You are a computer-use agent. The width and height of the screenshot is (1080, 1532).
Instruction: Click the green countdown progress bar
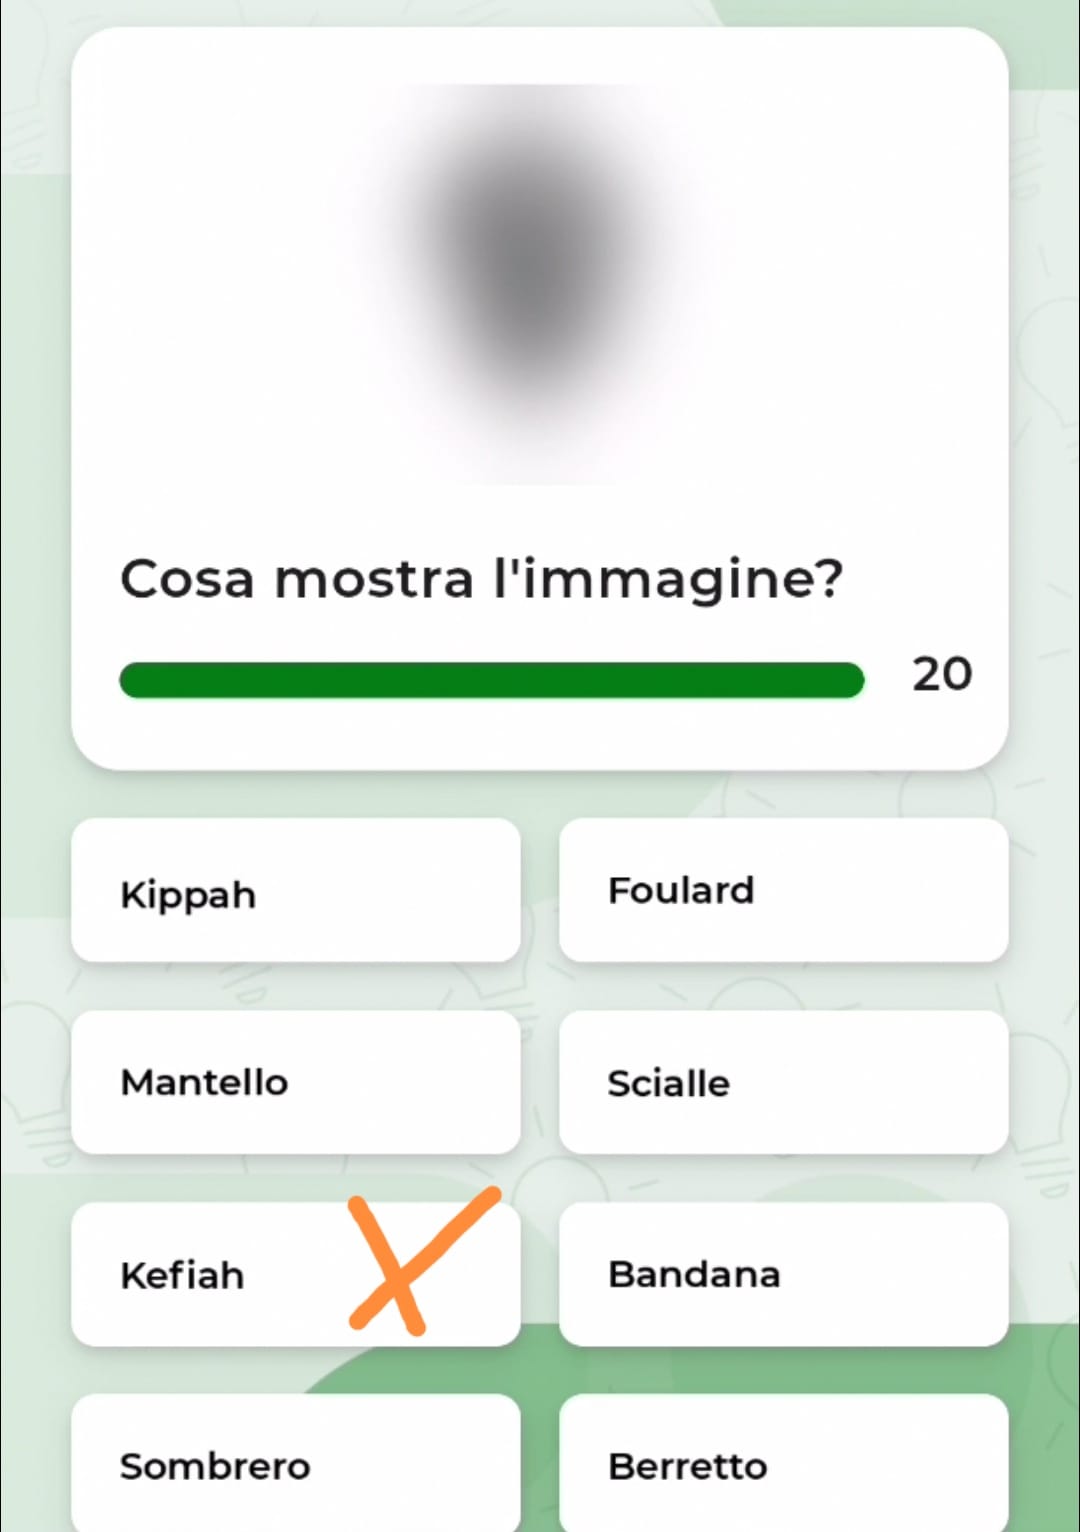click(491, 680)
